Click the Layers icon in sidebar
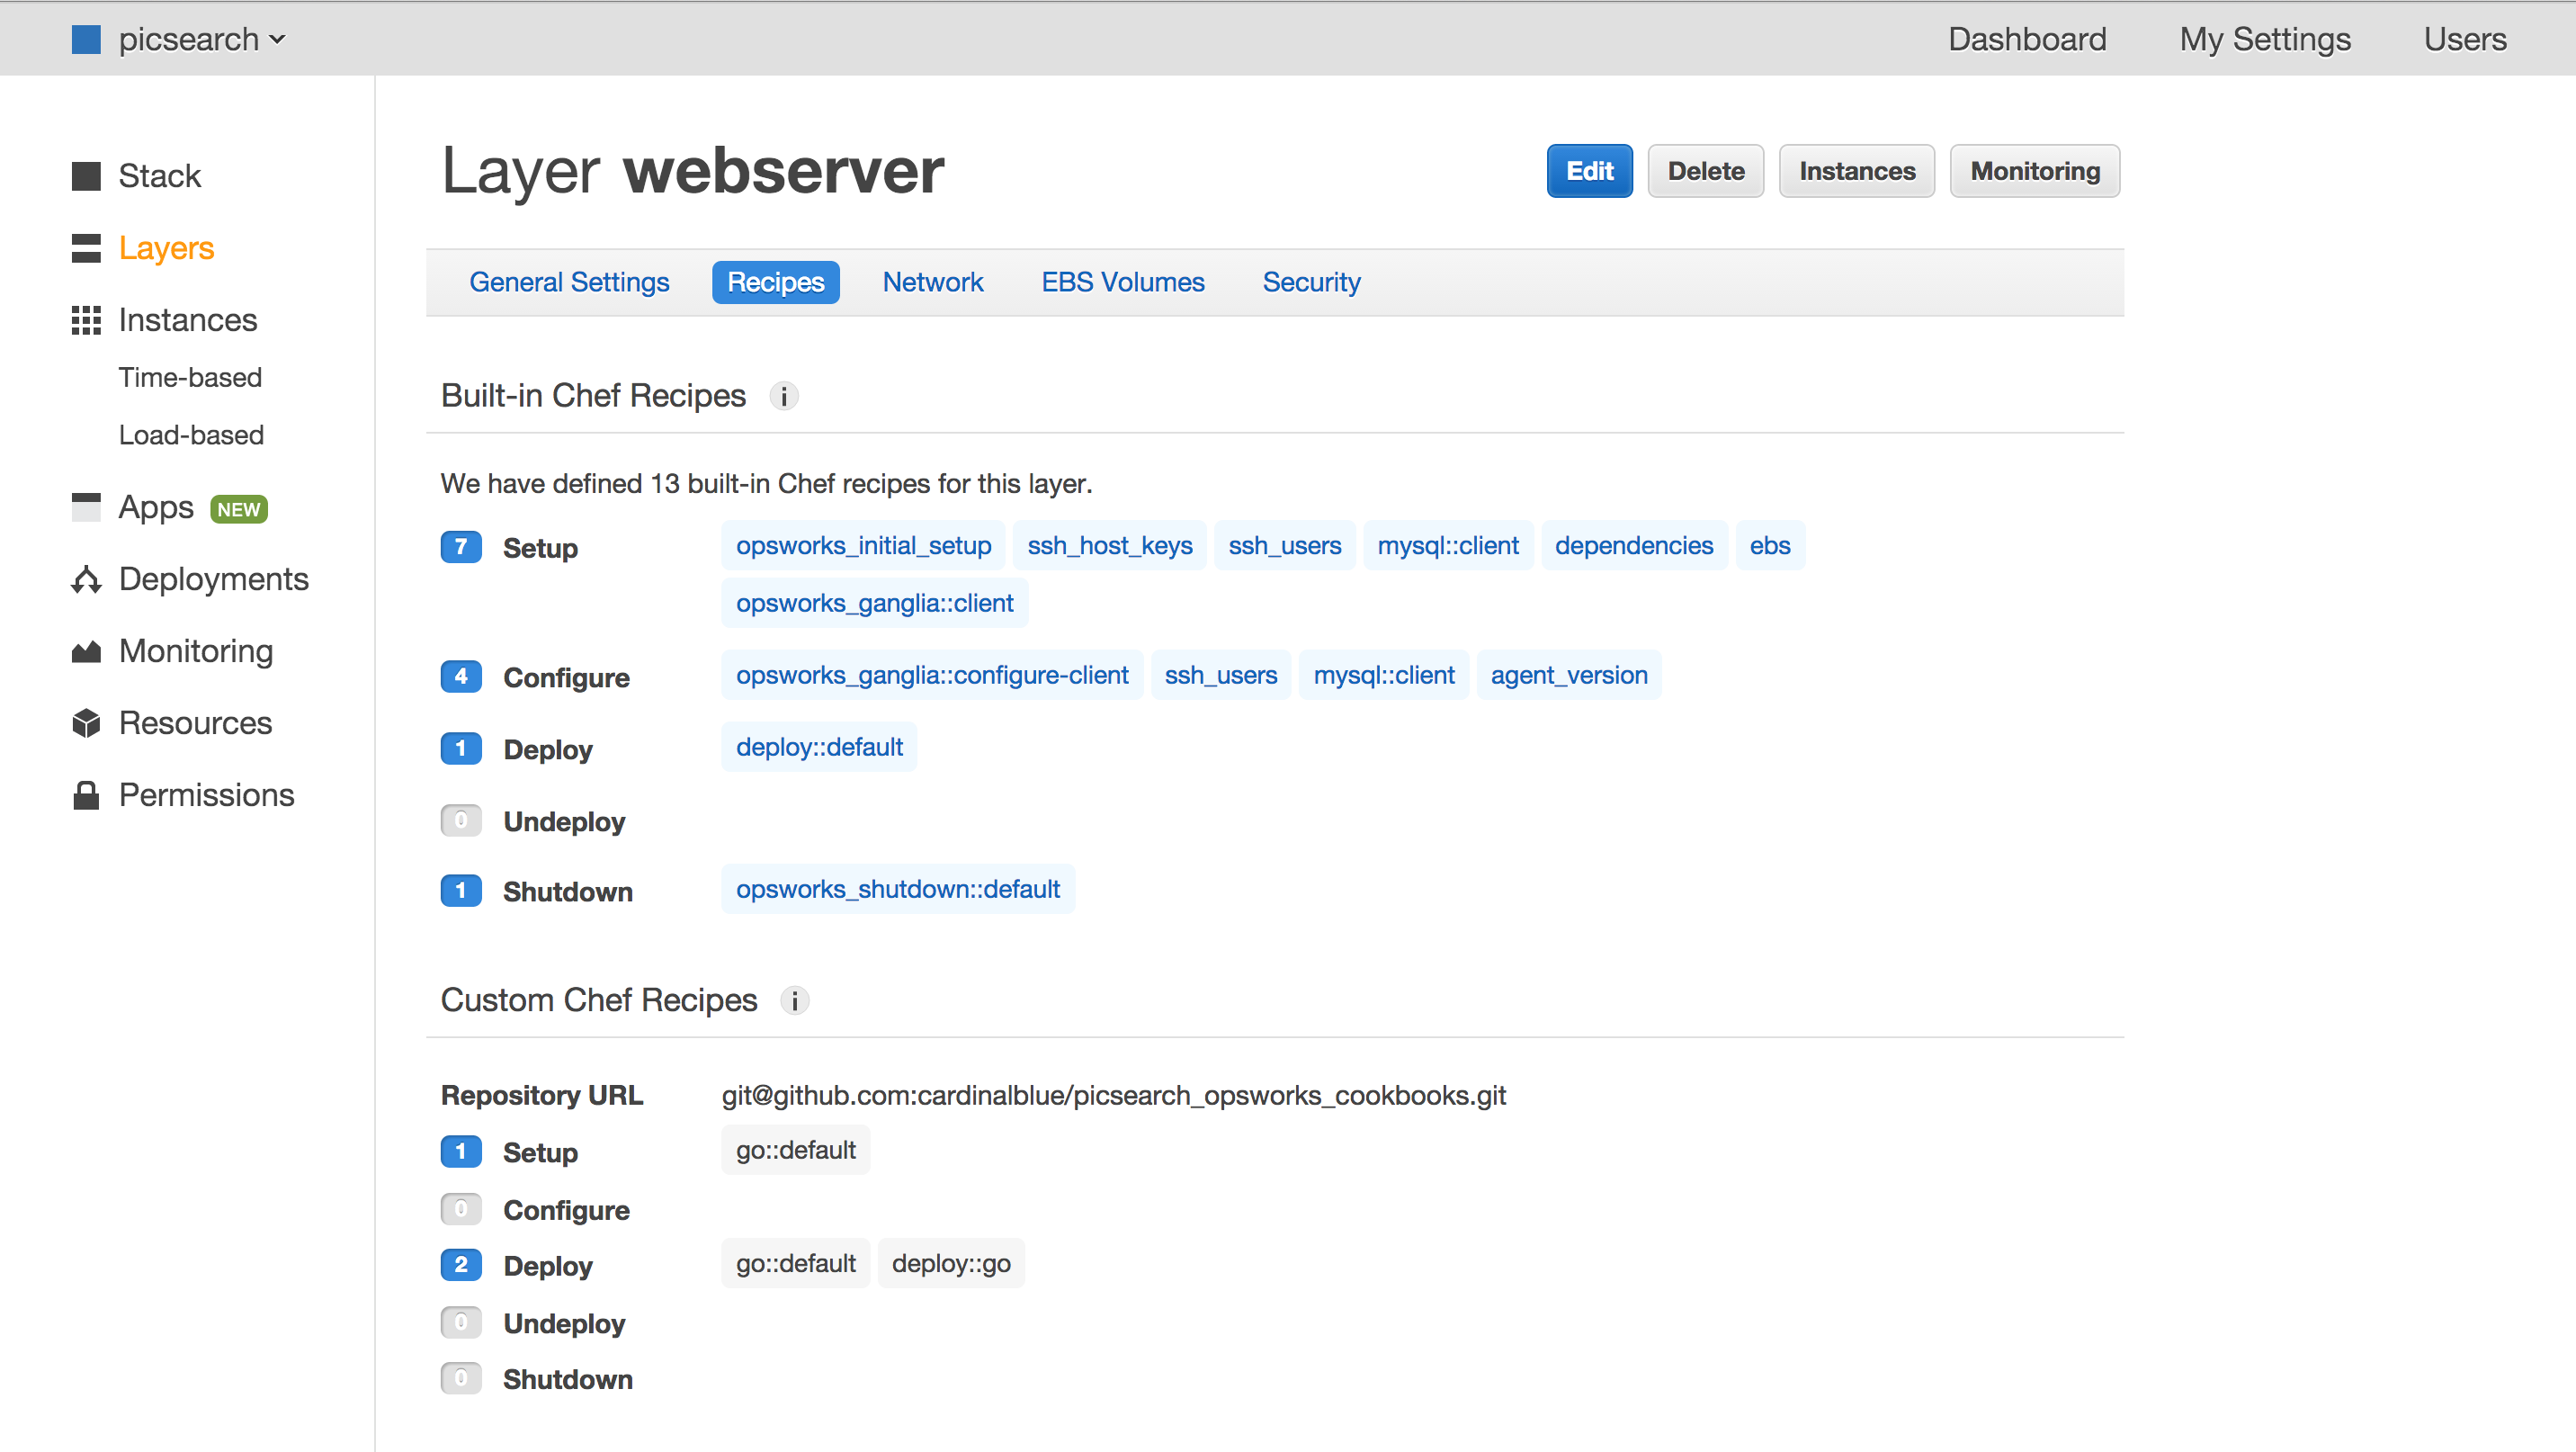Viewport: 2576px width, 1452px height. coord(86,248)
